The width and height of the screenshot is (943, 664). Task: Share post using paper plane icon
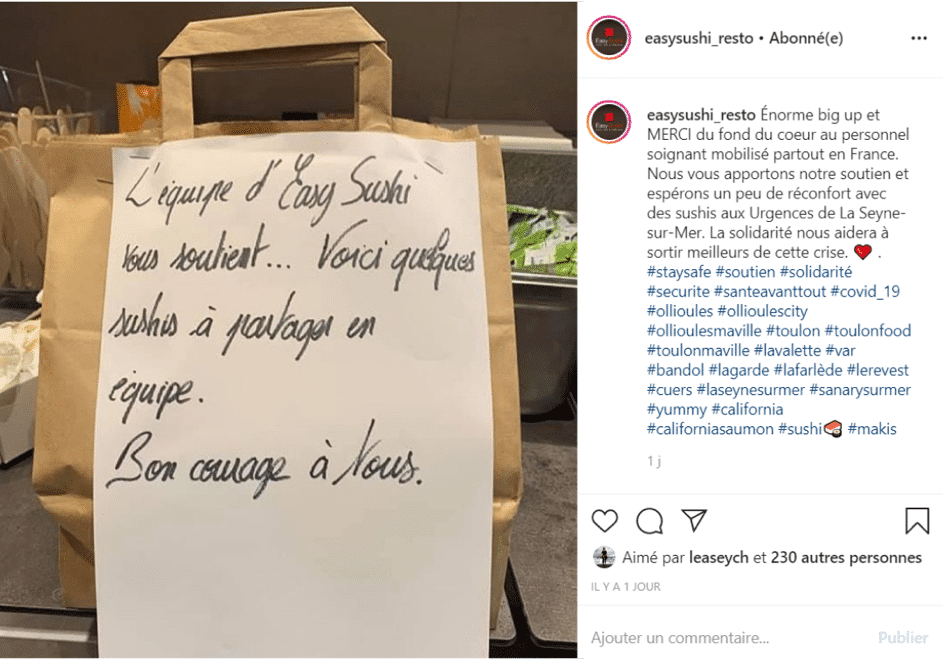coord(693,520)
